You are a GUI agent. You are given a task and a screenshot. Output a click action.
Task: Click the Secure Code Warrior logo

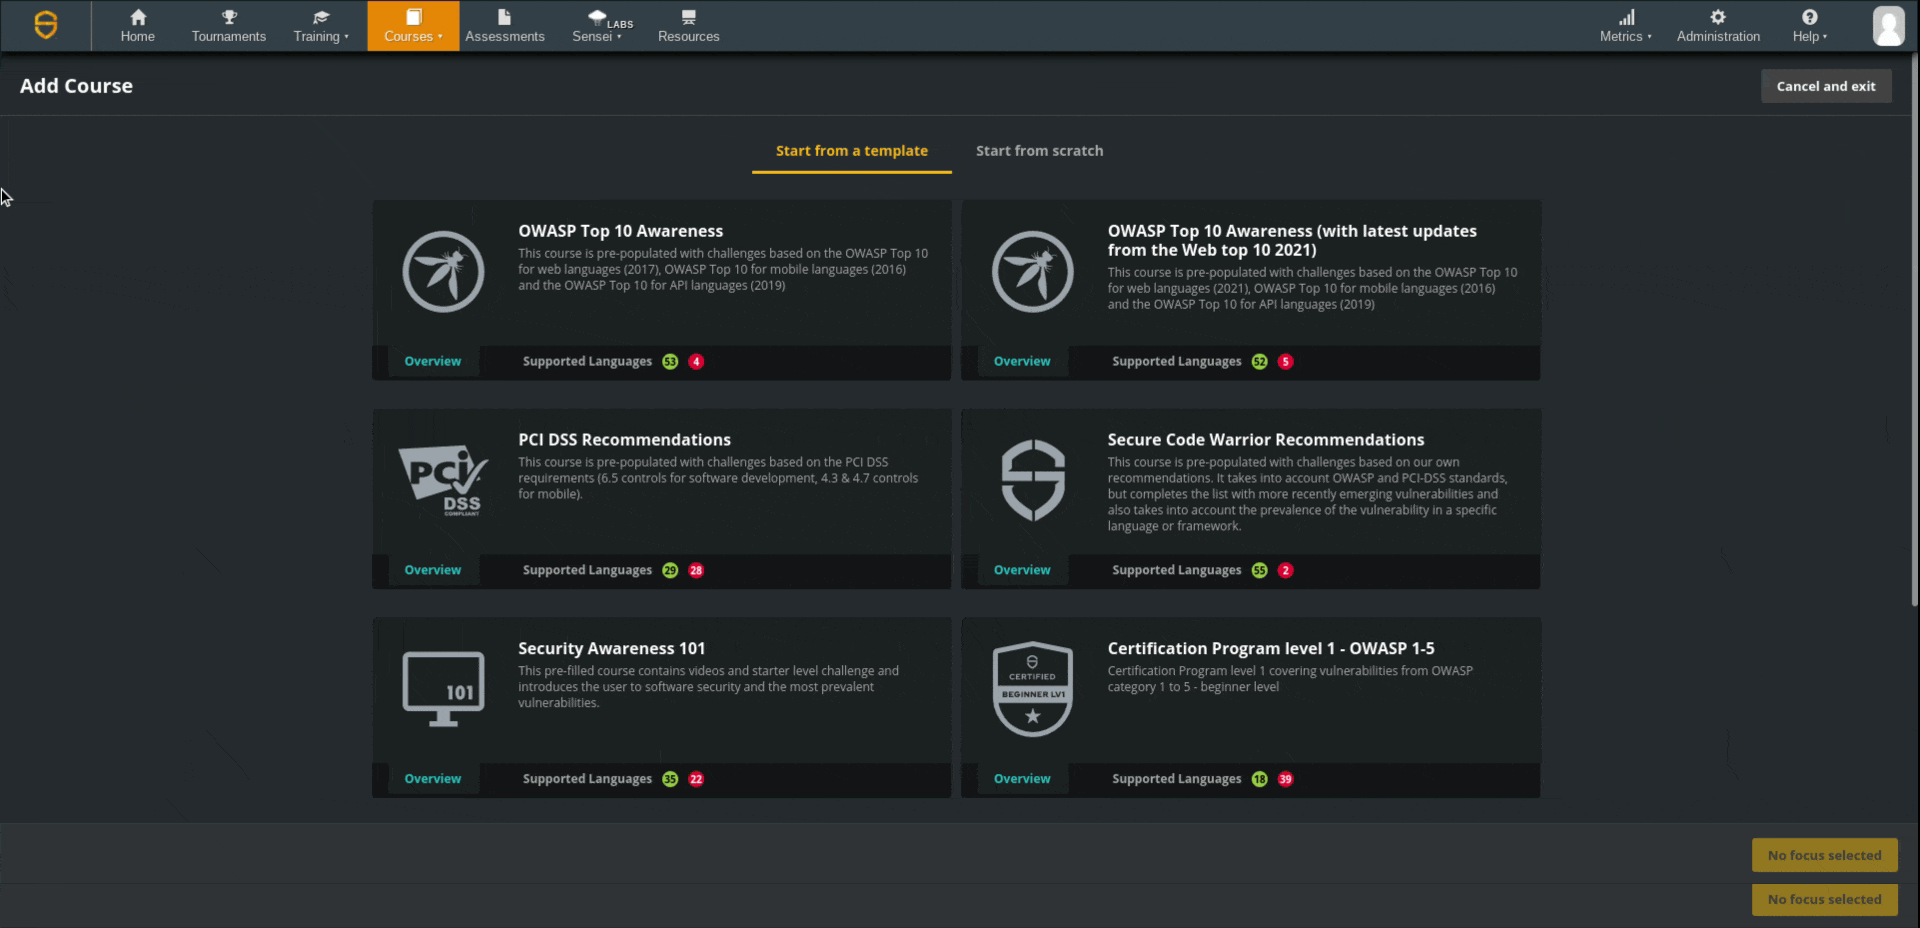point(46,26)
